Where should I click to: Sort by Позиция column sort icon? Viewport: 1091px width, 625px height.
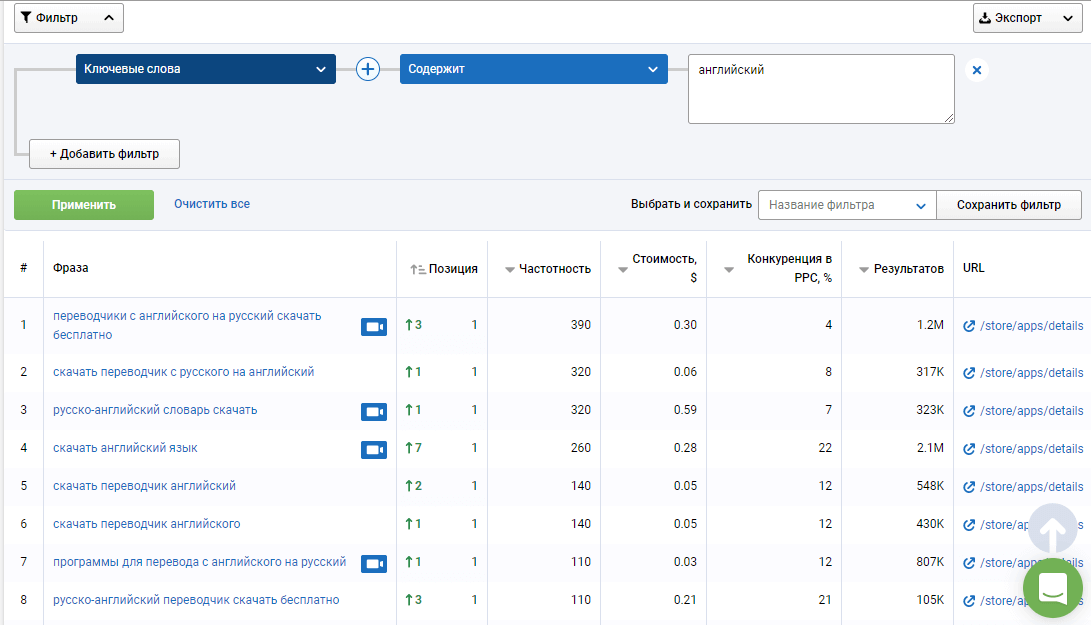(417, 269)
